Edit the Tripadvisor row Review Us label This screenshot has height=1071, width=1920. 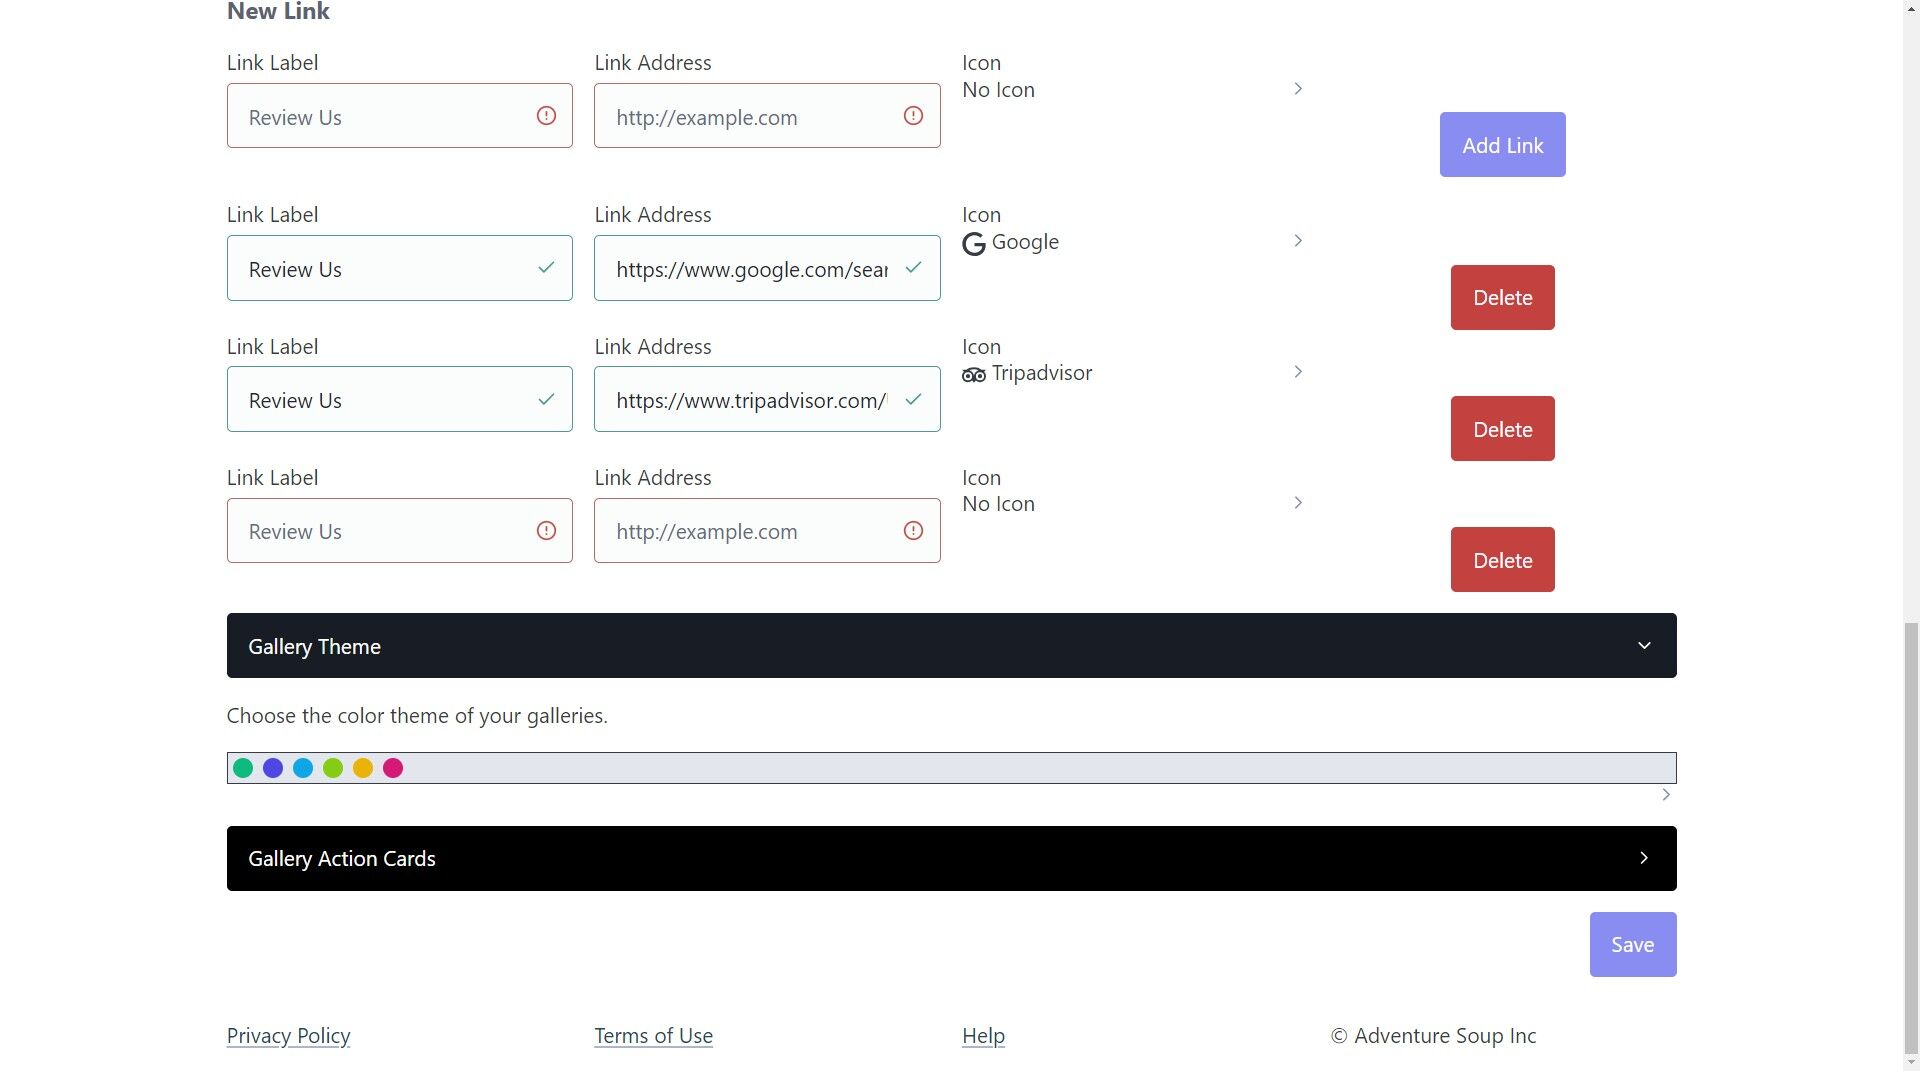point(400,399)
